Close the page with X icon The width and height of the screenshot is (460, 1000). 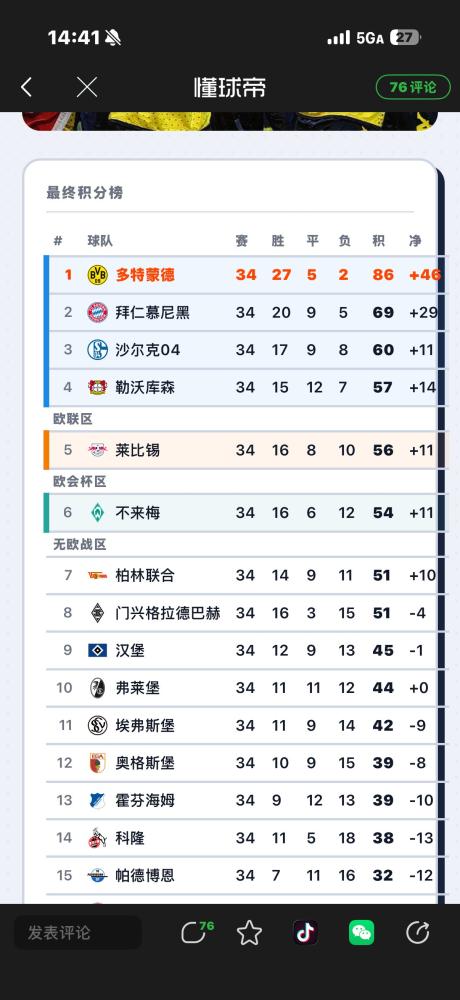87,87
